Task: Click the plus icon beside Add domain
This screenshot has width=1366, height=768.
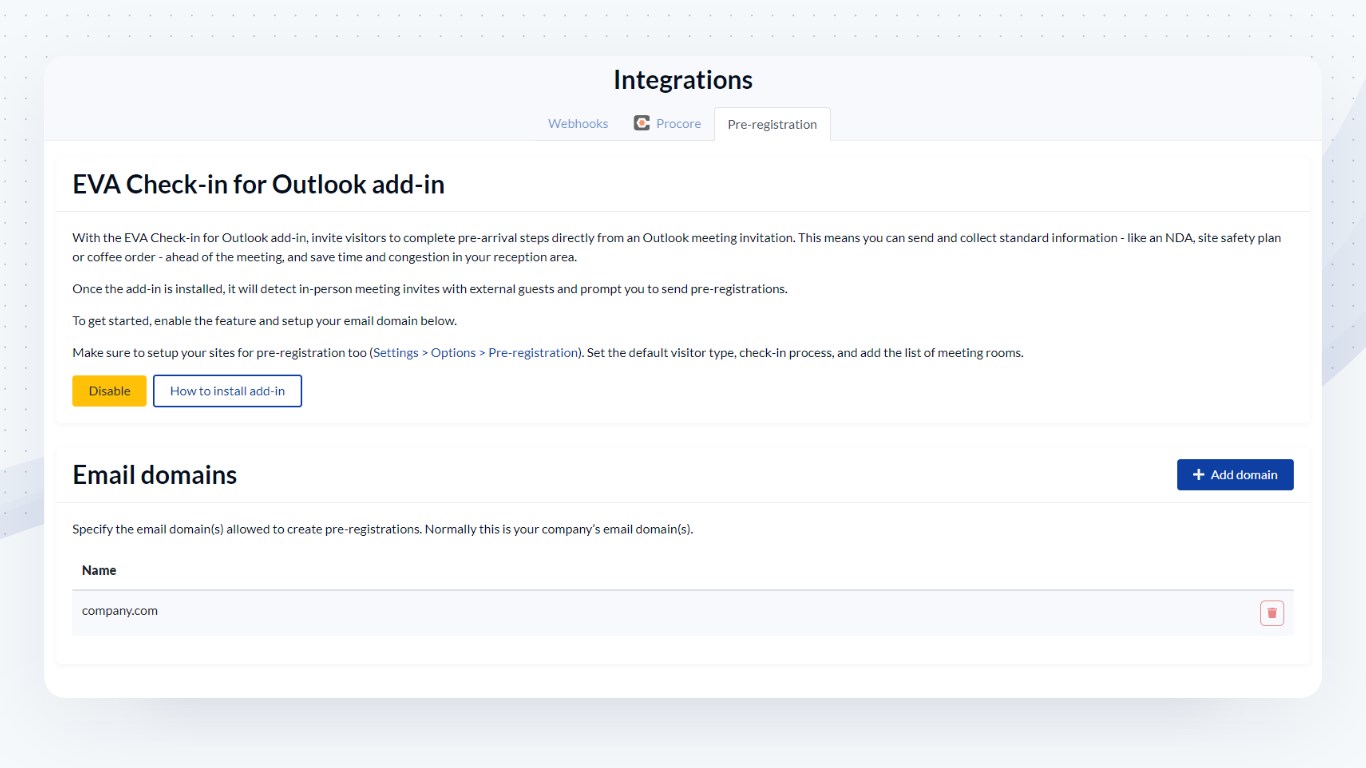Action: (x=1198, y=475)
